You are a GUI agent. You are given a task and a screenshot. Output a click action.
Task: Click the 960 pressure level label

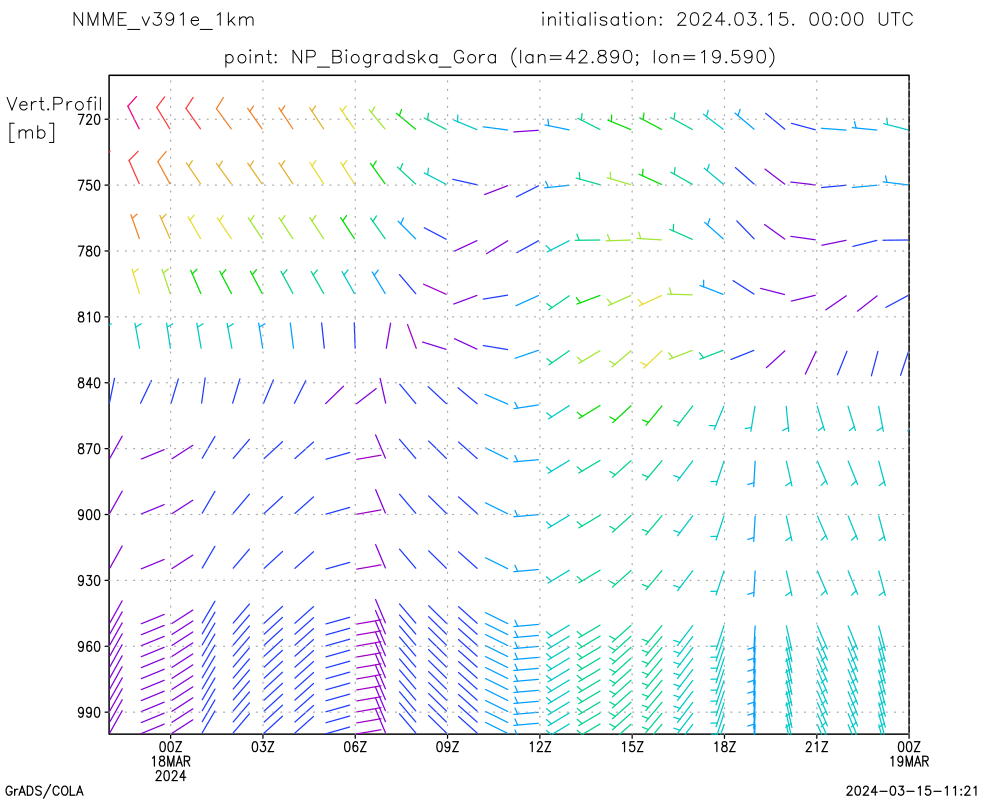[x=90, y=647]
